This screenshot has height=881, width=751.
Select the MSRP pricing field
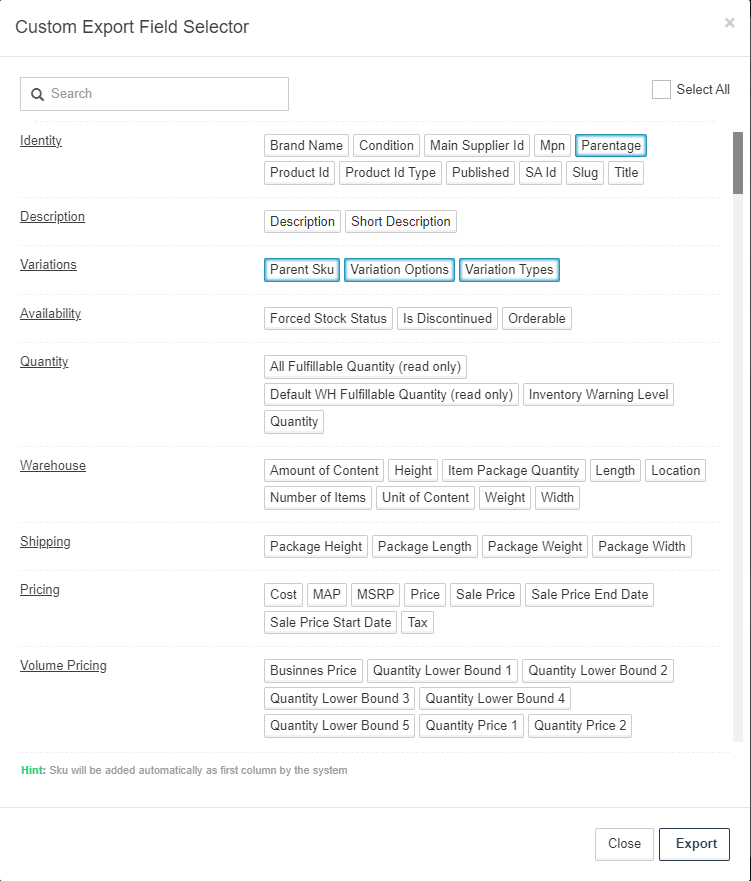coord(375,594)
